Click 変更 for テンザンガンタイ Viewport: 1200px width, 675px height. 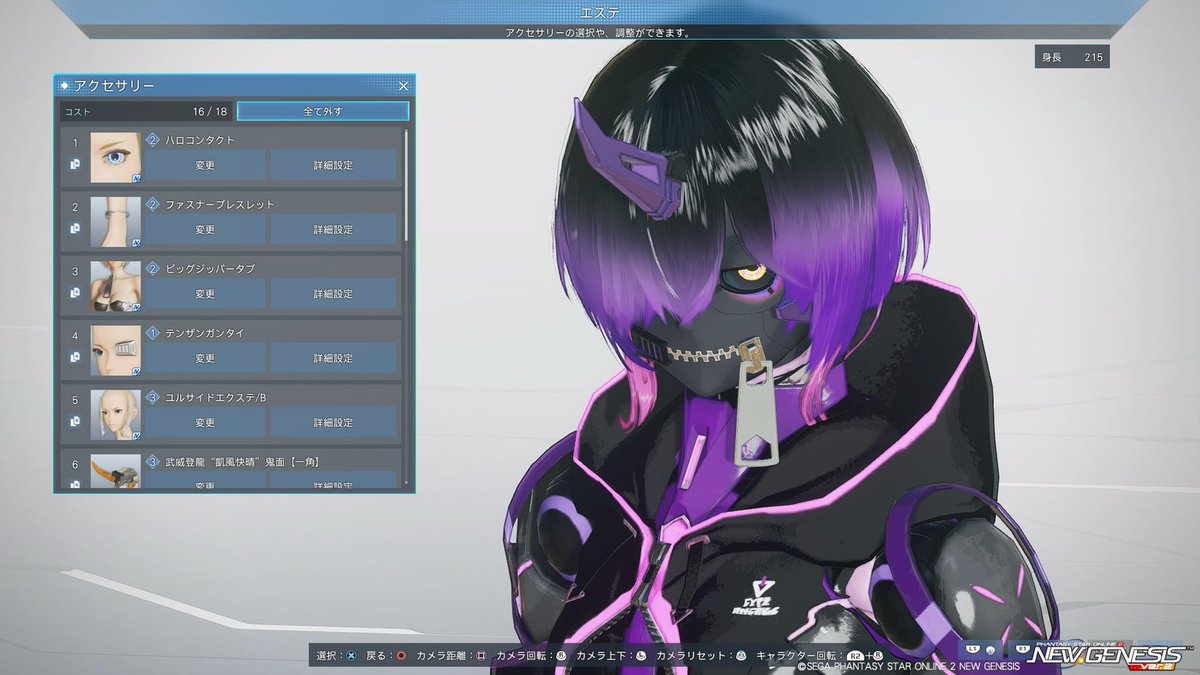pyautogui.click(x=206, y=358)
